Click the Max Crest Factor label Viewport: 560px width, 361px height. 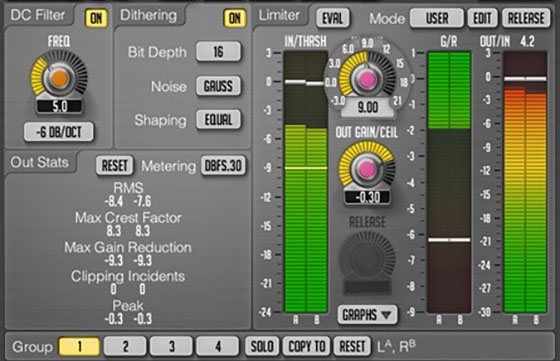pos(128,218)
